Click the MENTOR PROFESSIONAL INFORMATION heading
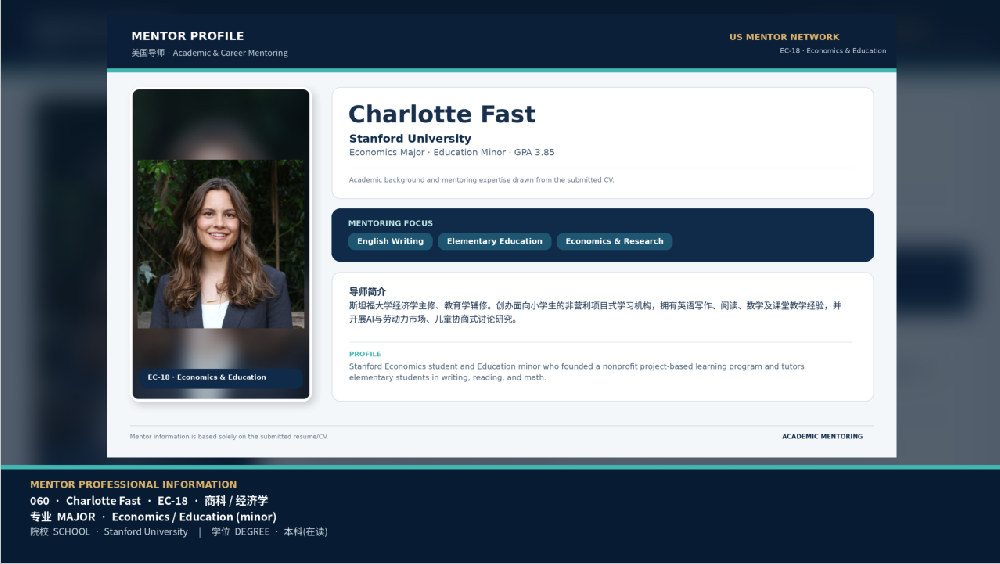Image resolution: width=1000 pixels, height=564 pixels. (133, 485)
